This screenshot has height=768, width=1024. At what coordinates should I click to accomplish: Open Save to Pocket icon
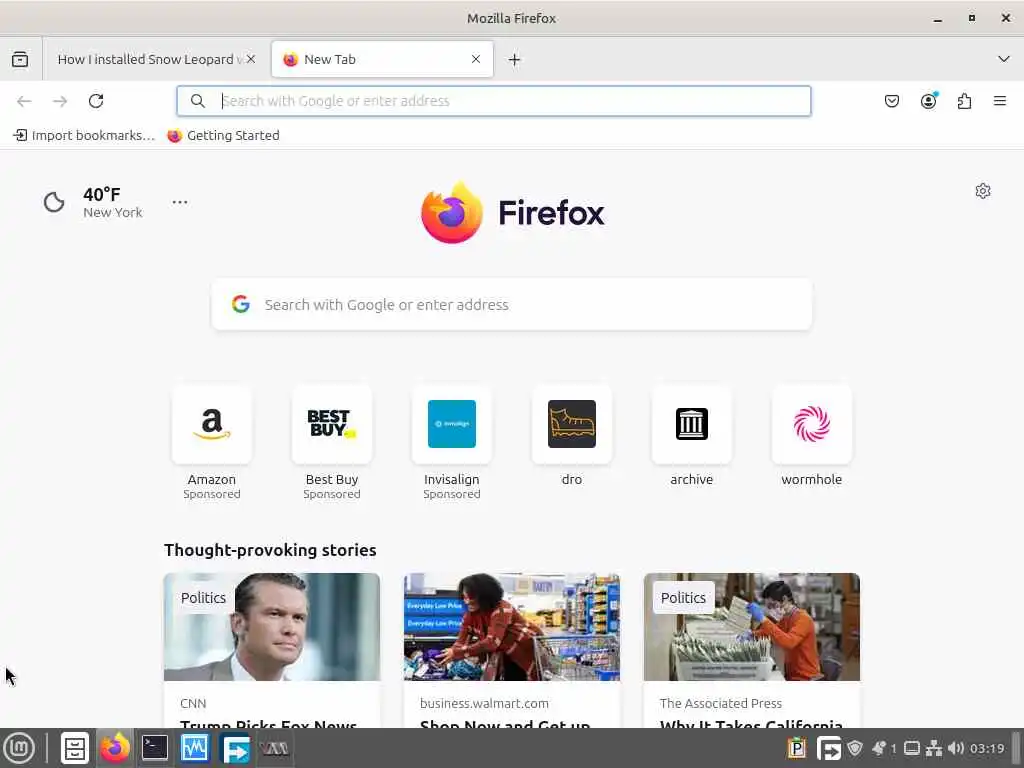click(891, 101)
